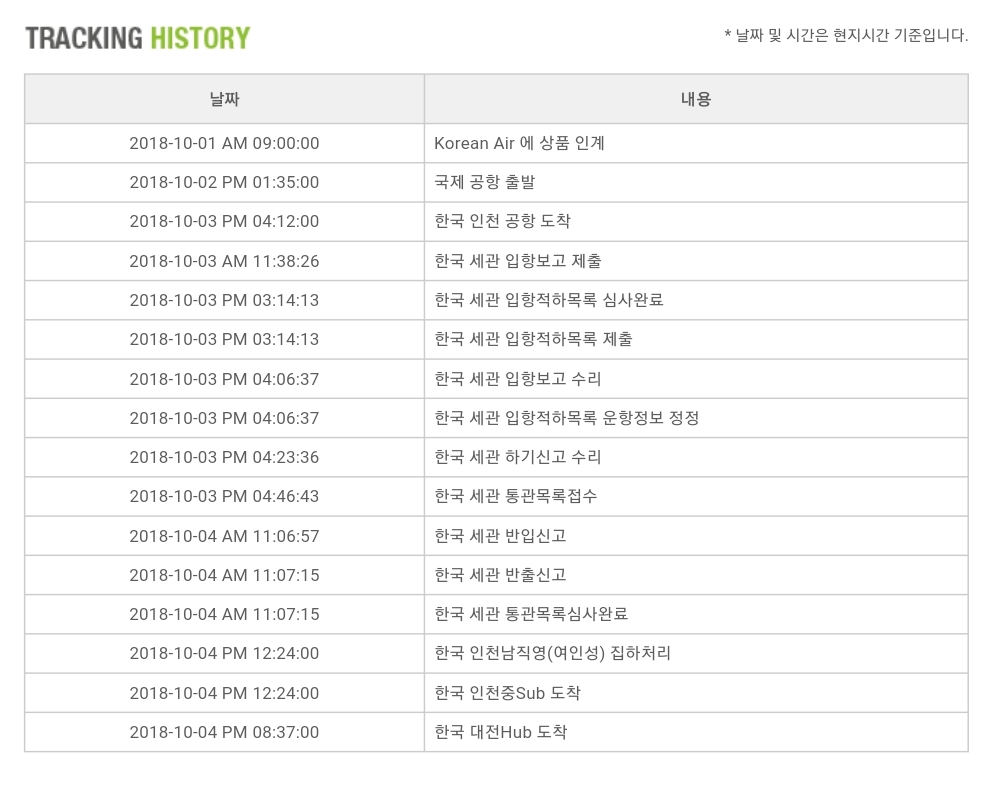Viewport: 989px width, 785px height.
Task: Click the TRACKING HISTORY heading
Action: 137,39
